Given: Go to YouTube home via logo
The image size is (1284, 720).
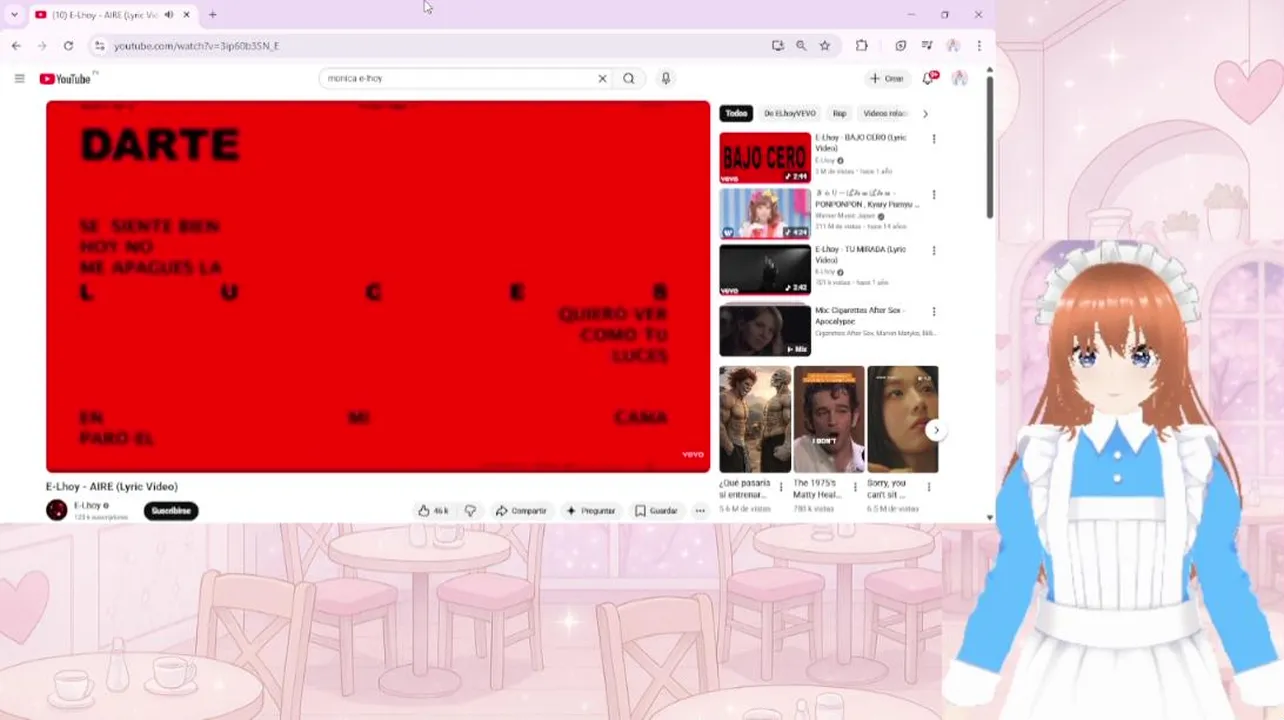Looking at the screenshot, I should click(66, 78).
